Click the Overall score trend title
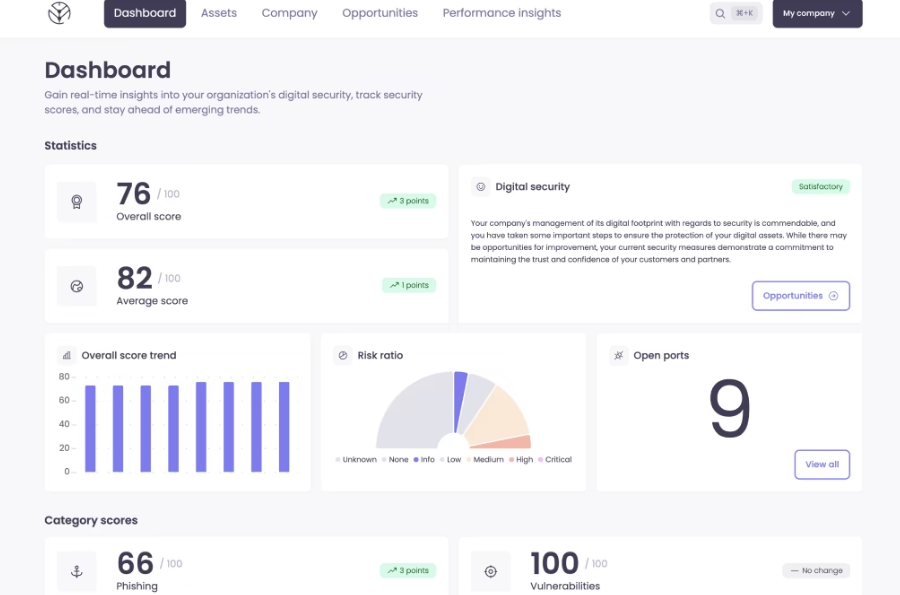The width and height of the screenshot is (900, 595). pyautogui.click(x=129, y=355)
